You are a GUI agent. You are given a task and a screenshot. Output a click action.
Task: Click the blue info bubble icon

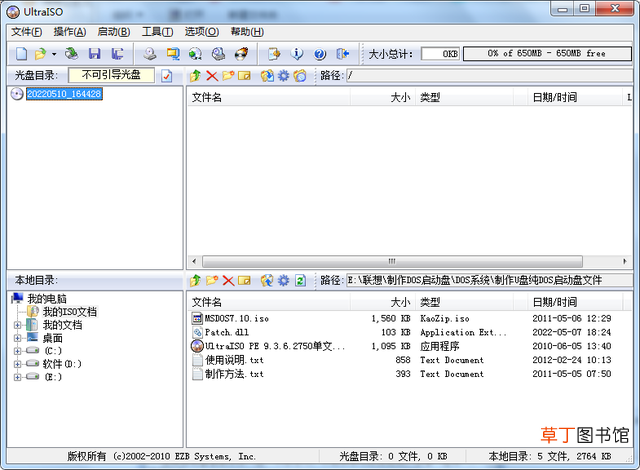click(x=297, y=53)
